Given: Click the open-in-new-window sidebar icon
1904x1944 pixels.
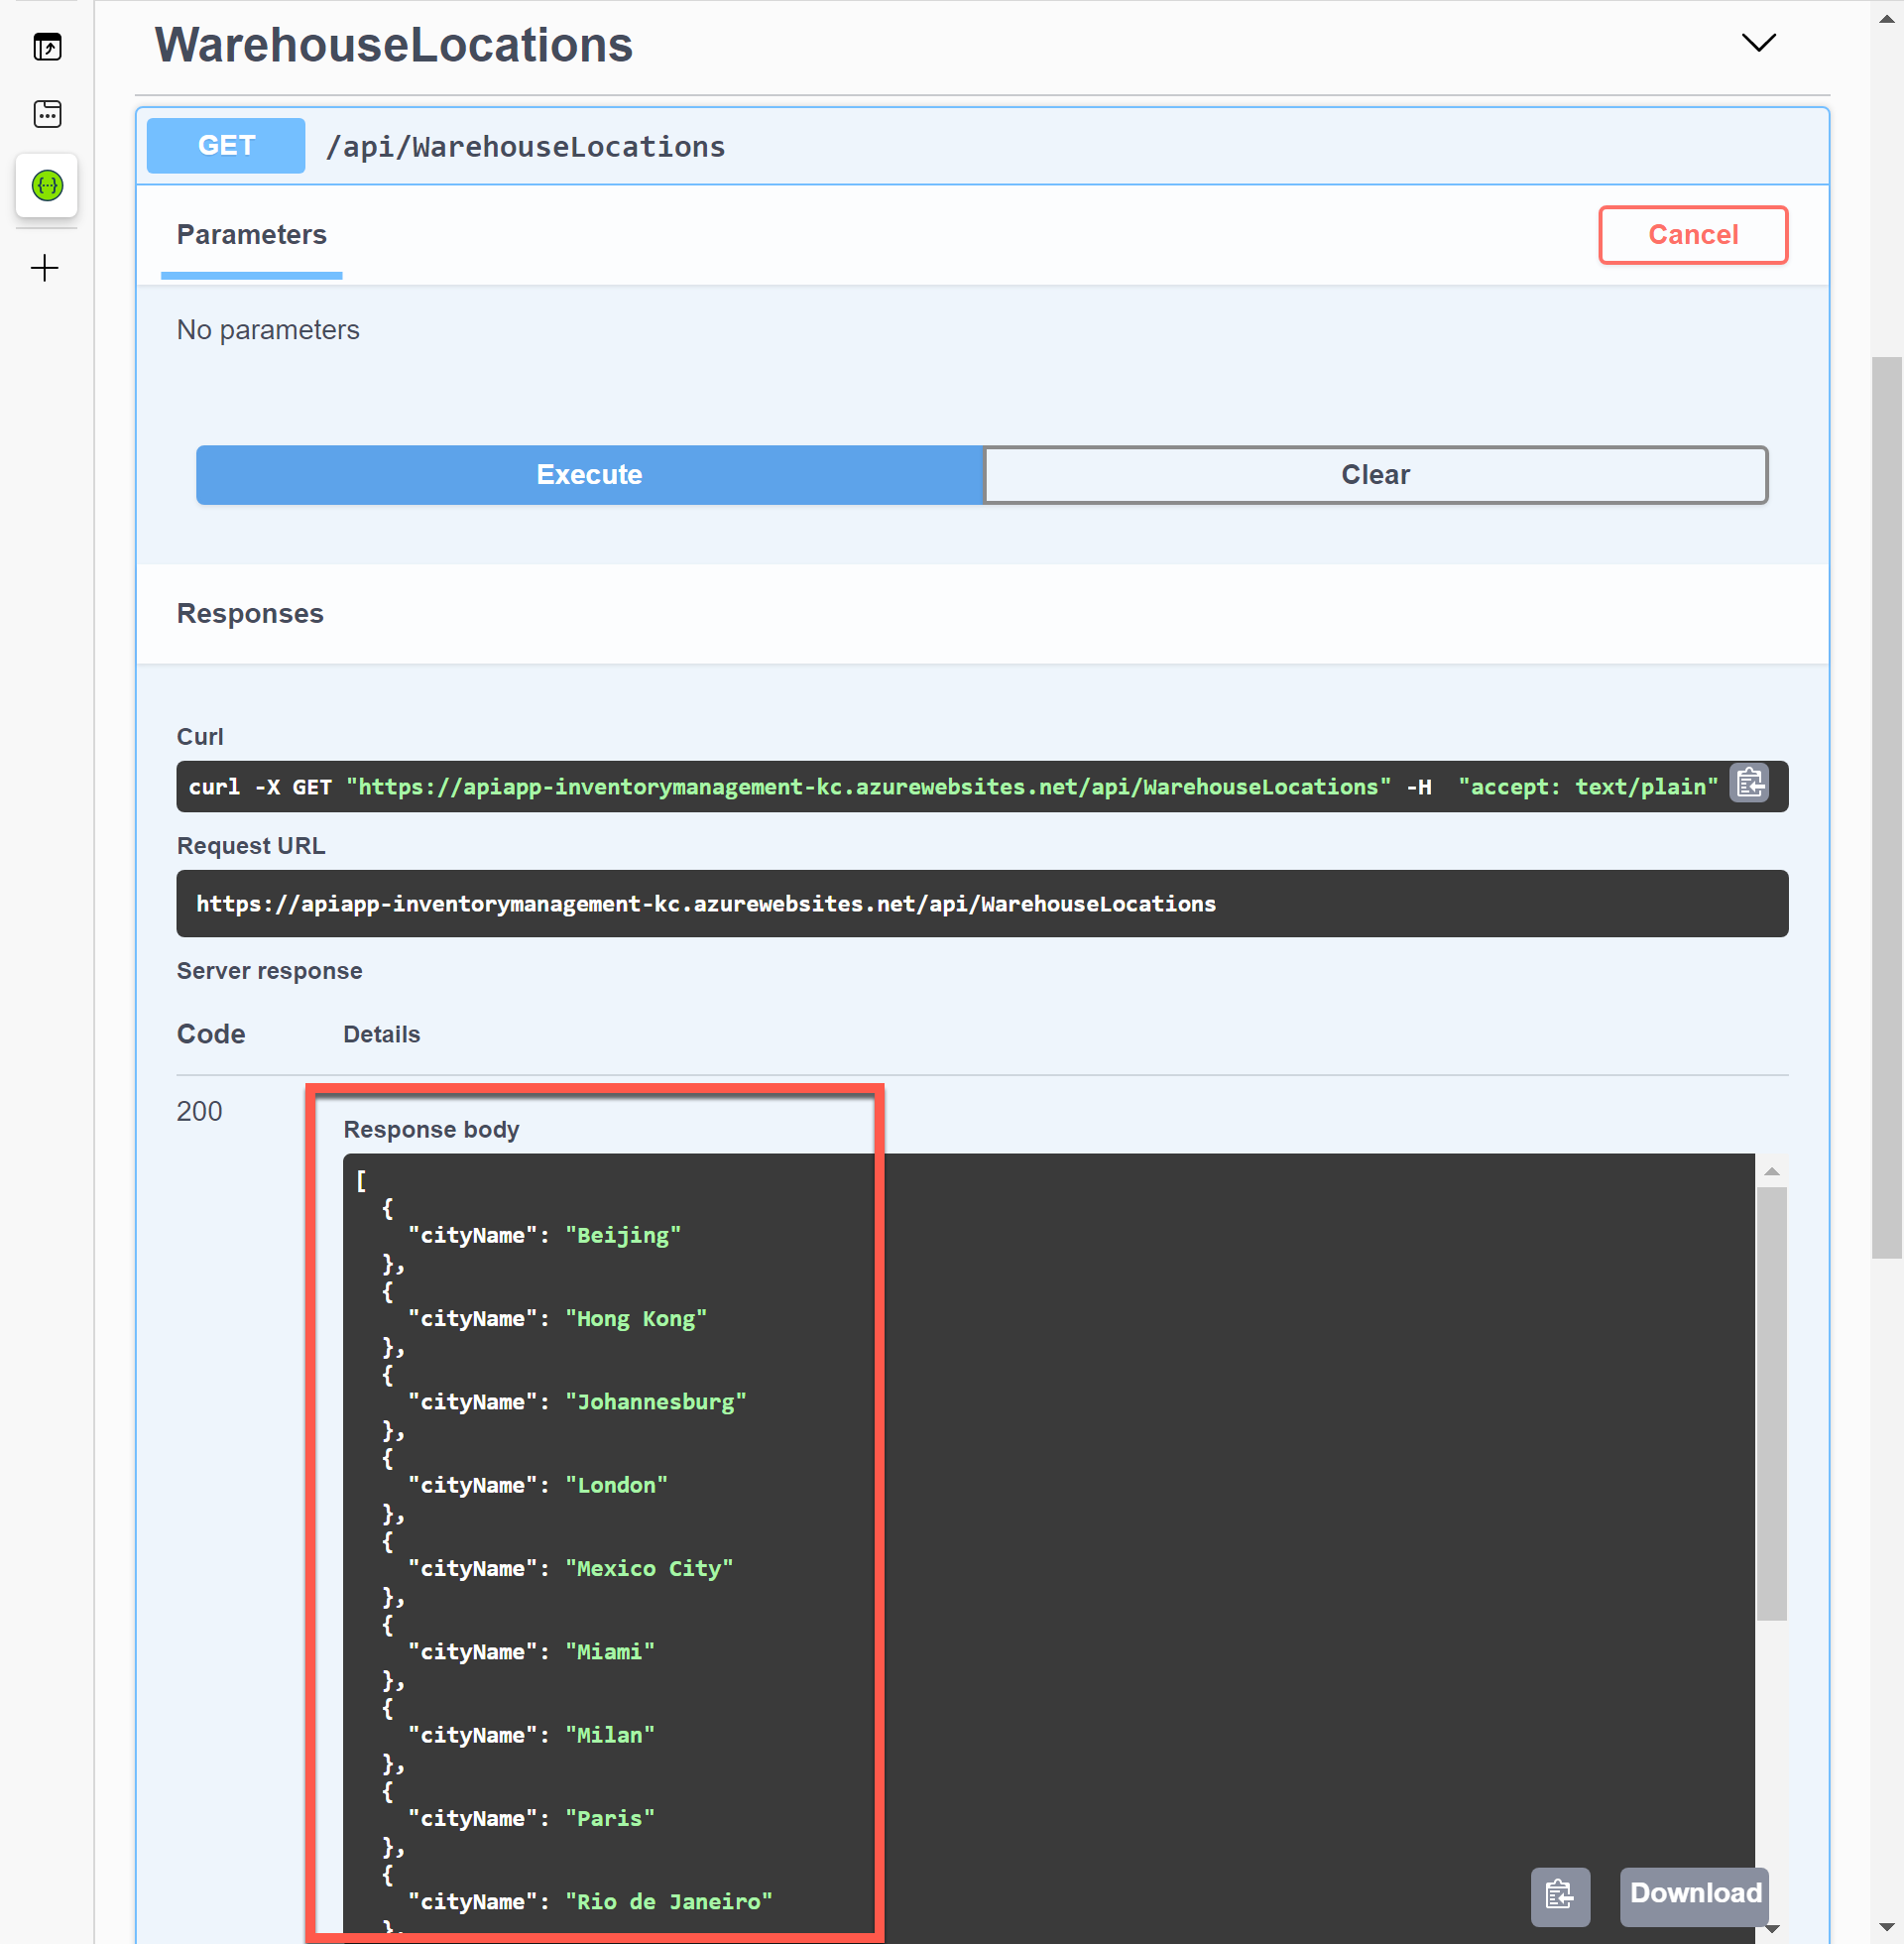Looking at the screenshot, I should 47,46.
